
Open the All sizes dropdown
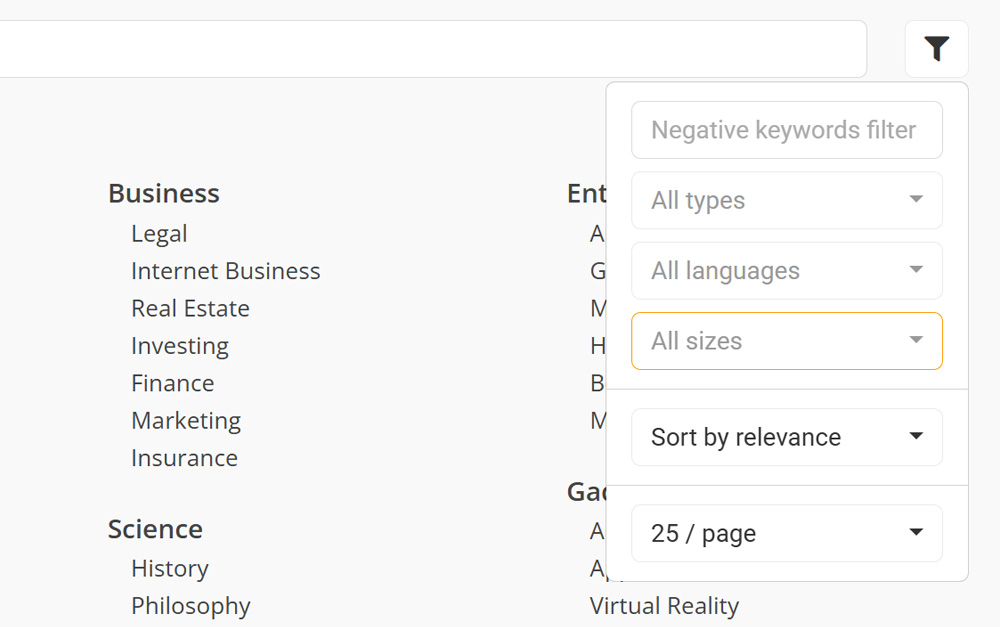[786, 341]
